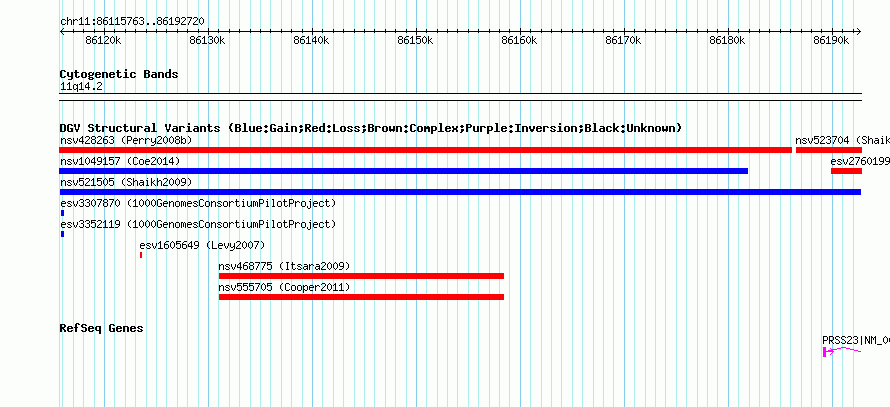This screenshot has width=890, height=407.
Task: Click the DGV Structural Variants track heading
Action: tap(371, 128)
